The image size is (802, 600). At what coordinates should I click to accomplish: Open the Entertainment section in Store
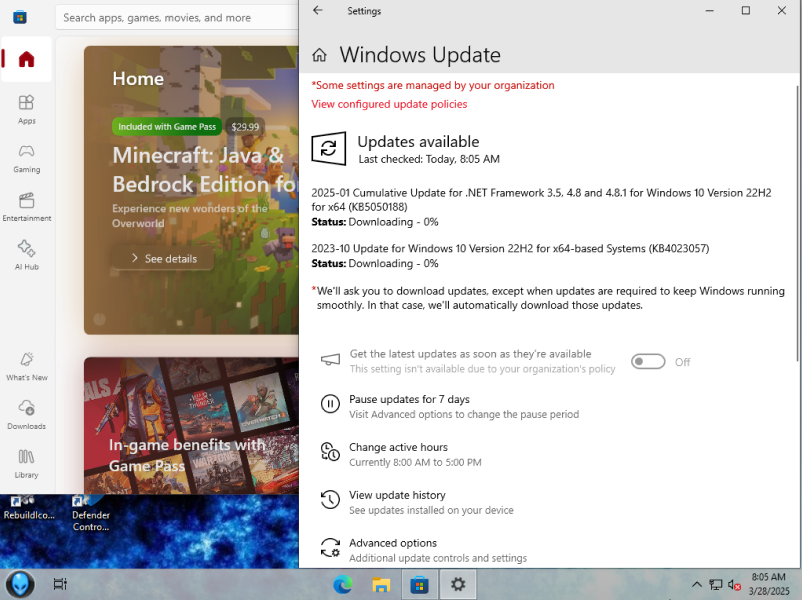[26, 207]
